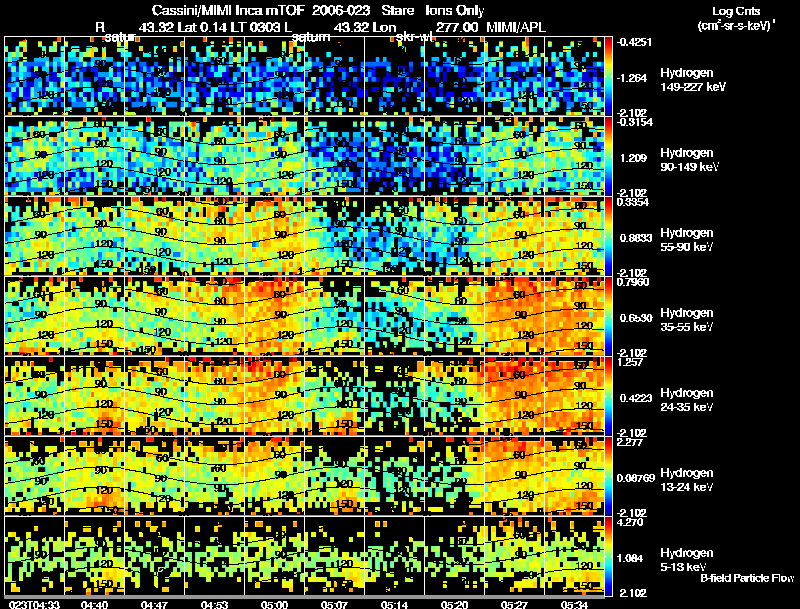Click the '90-149 keV' energy label
Image resolution: width=800 pixels, height=609 pixels.
690,167
